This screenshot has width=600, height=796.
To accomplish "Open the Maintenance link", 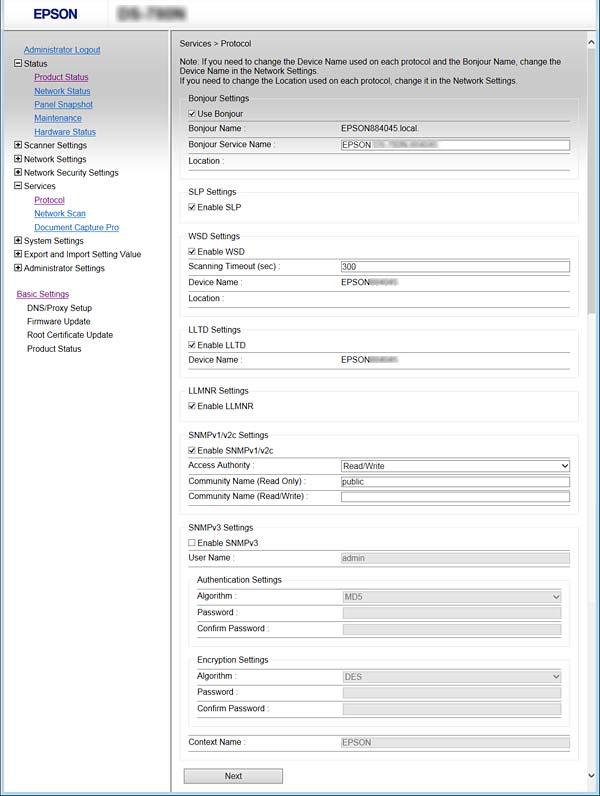I will click(x=58, y=118).
